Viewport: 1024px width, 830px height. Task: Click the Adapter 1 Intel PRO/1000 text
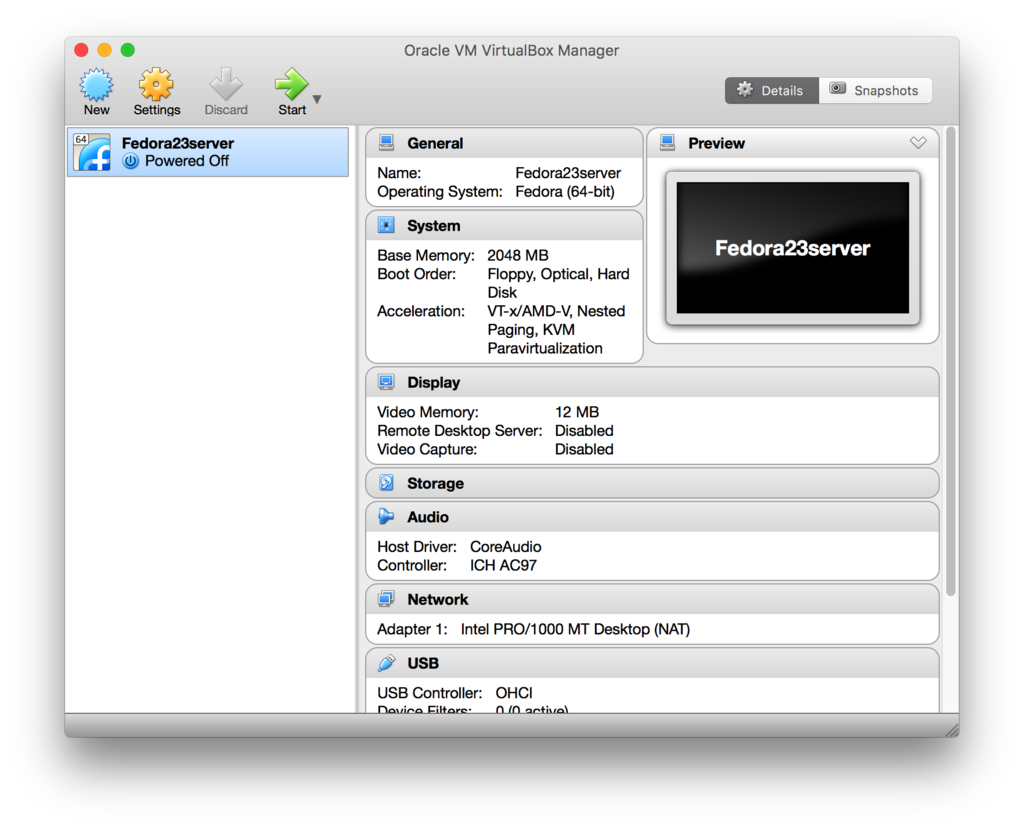point(575,630)
